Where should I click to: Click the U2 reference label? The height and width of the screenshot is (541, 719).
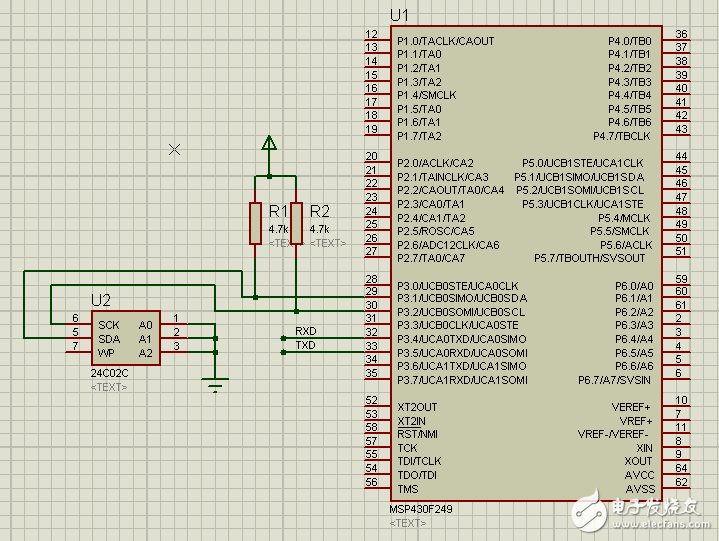coord(101,300)
